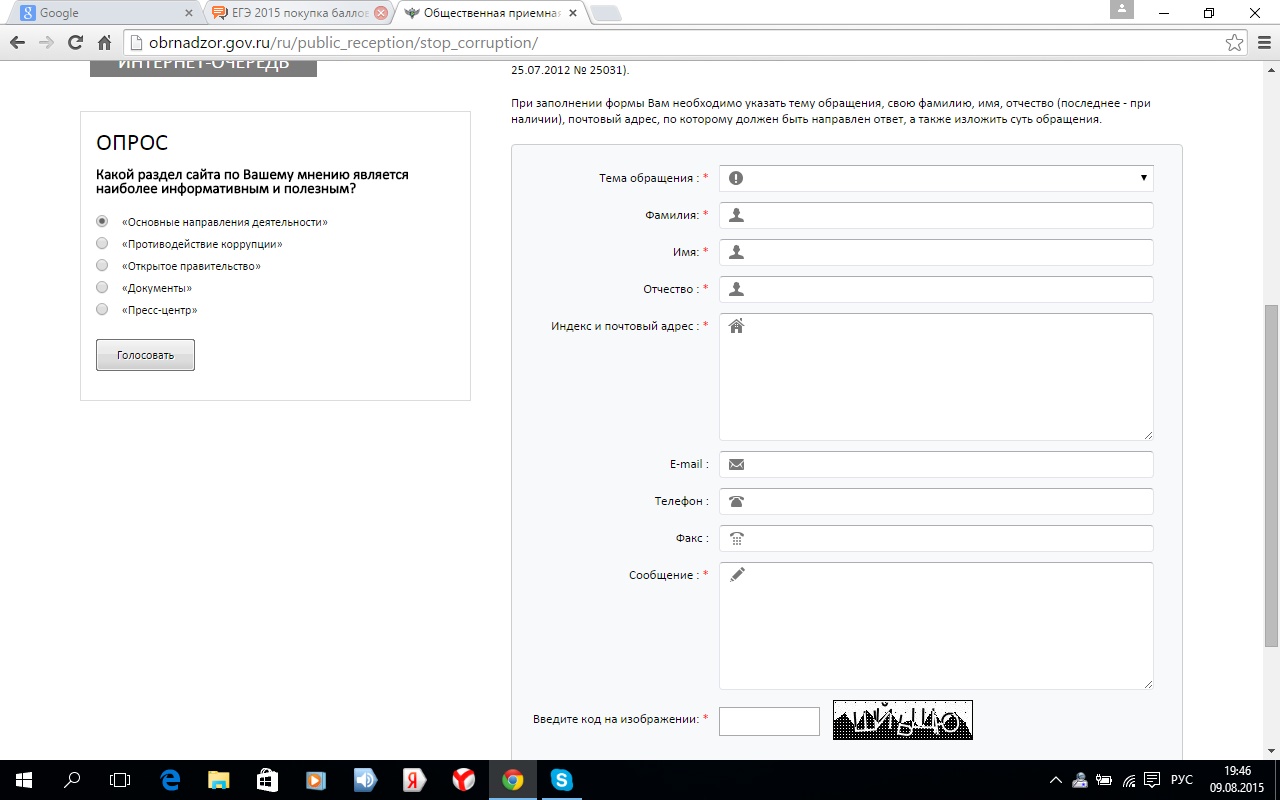This screenshot has width=1280, height=800.
Task: Open Windows taskbar search
Action: point(72,780)
